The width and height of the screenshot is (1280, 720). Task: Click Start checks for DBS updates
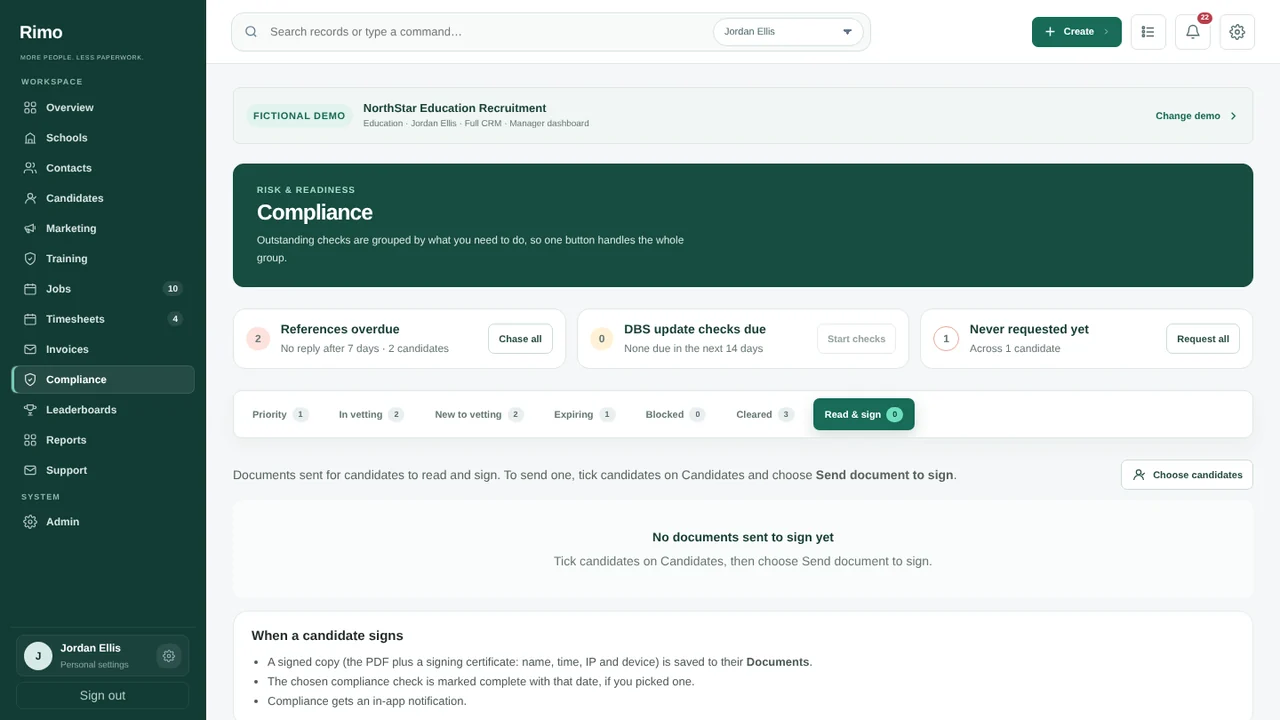(x=856, y=339)
